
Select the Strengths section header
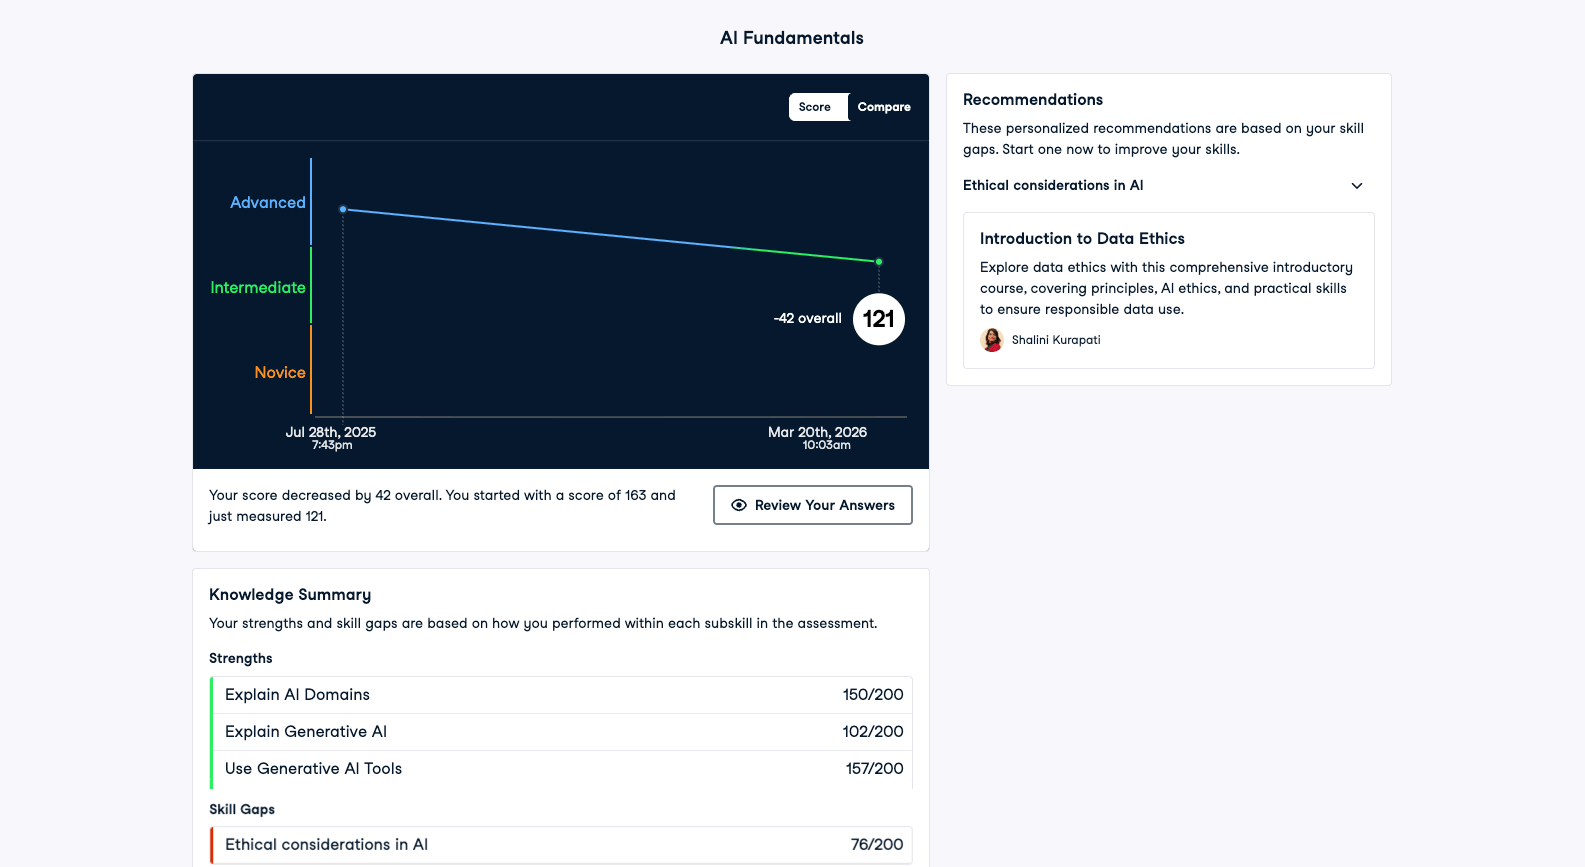240,658
